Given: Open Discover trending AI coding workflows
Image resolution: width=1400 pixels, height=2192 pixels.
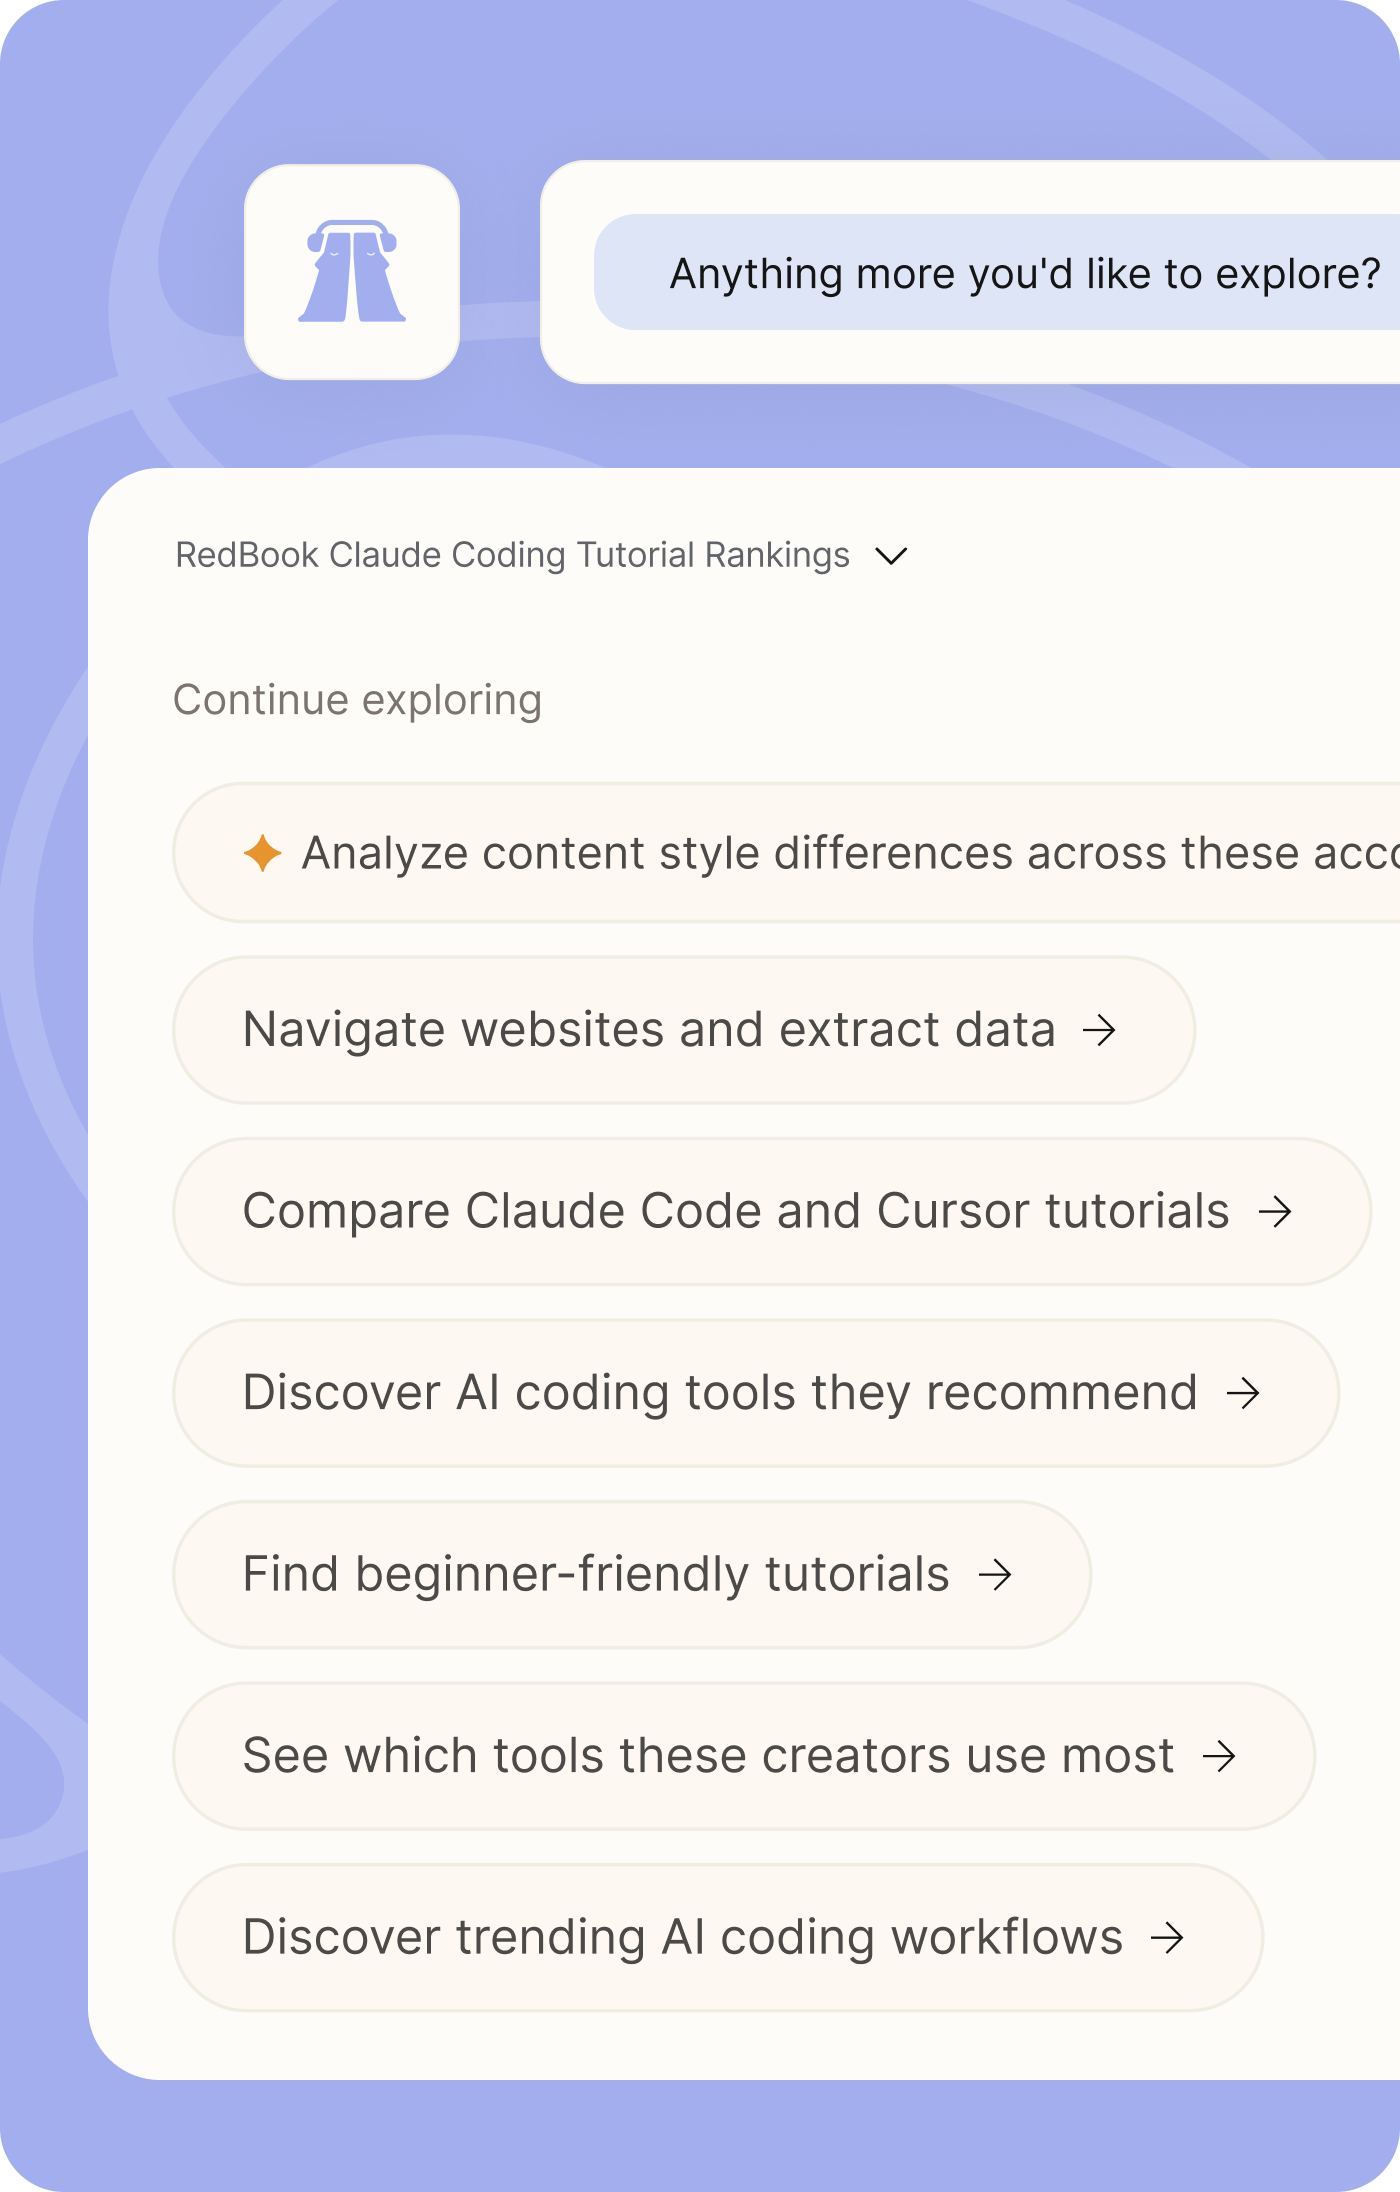Looking at the screenshot, I should pos(682,1938).
